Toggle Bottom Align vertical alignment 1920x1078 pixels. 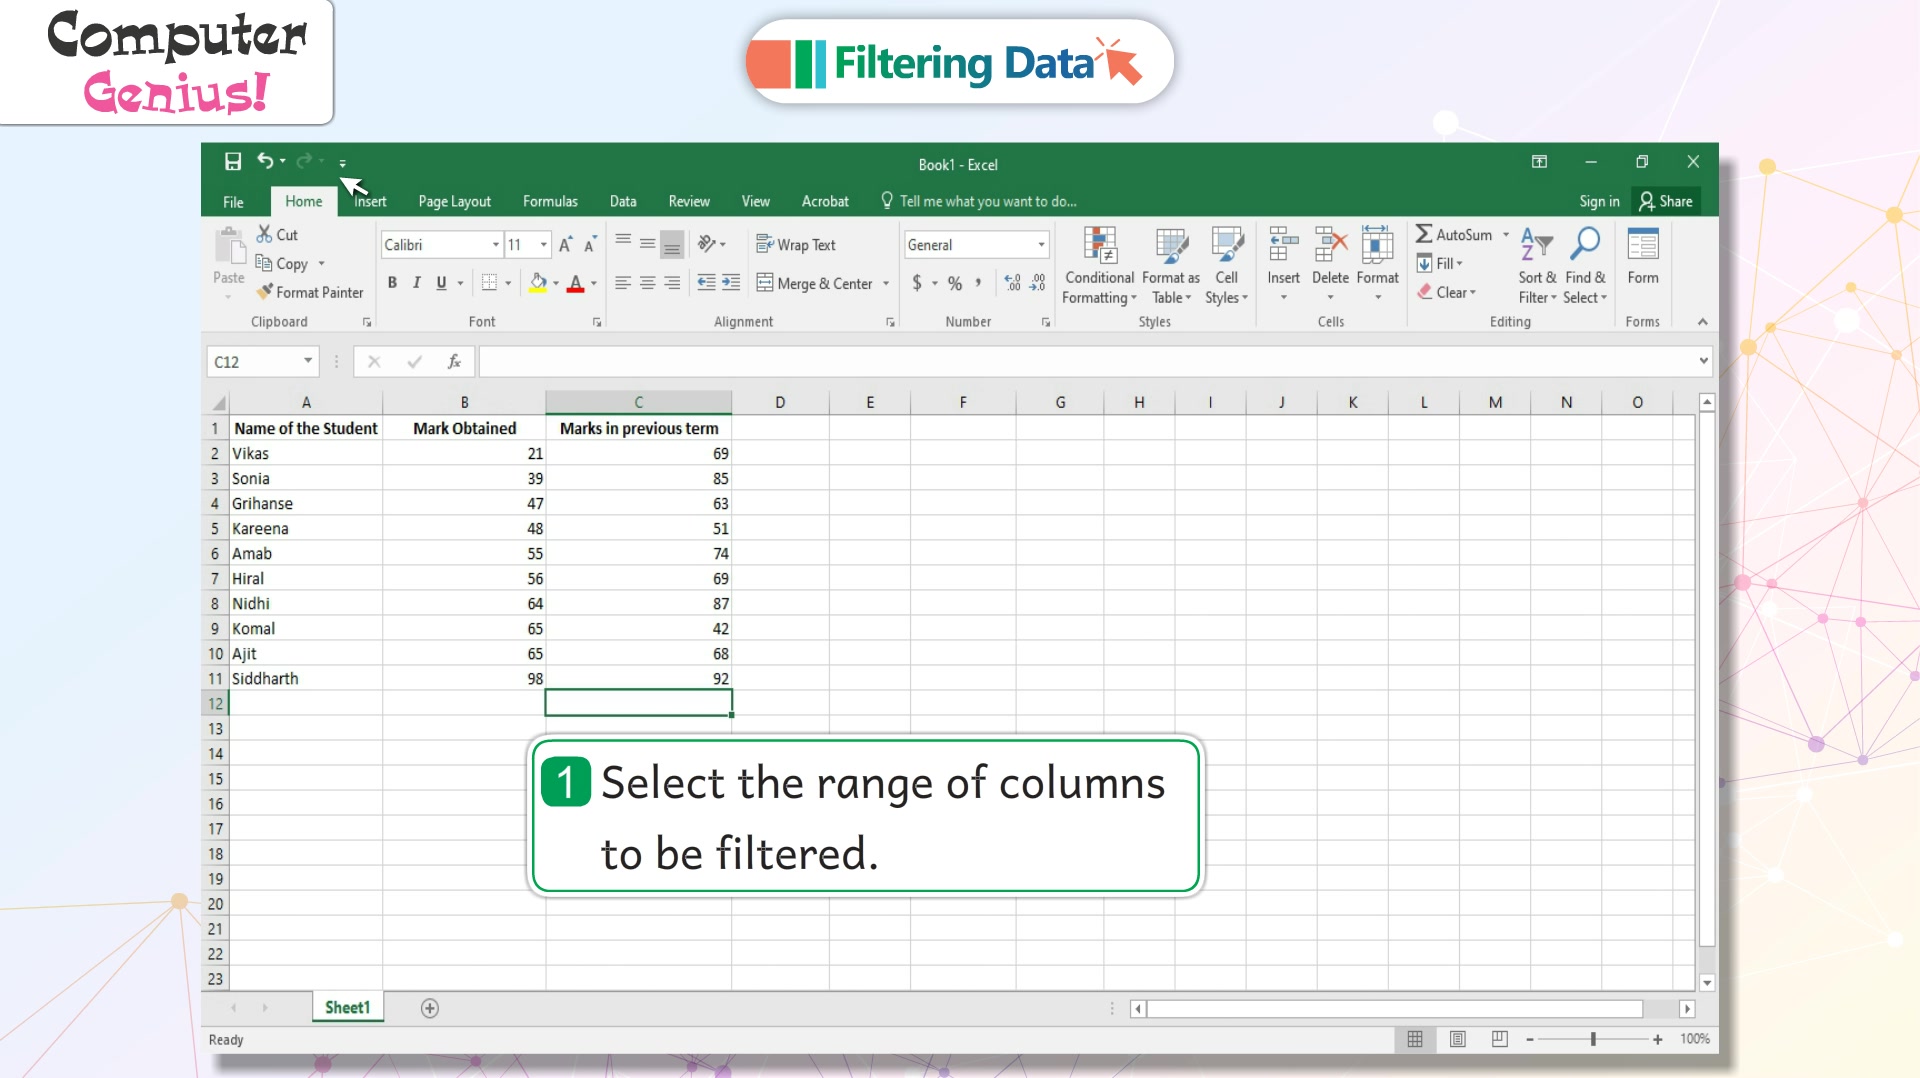(672, 244)
